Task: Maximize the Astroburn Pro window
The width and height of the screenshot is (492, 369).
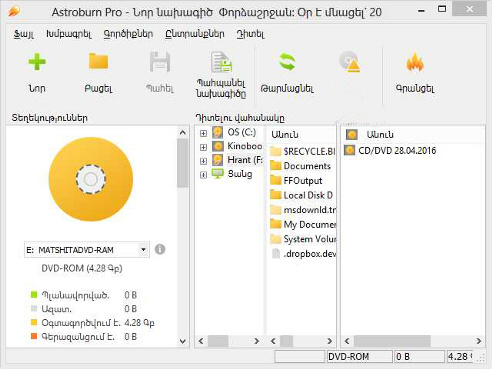Action: tap(442, 9)
